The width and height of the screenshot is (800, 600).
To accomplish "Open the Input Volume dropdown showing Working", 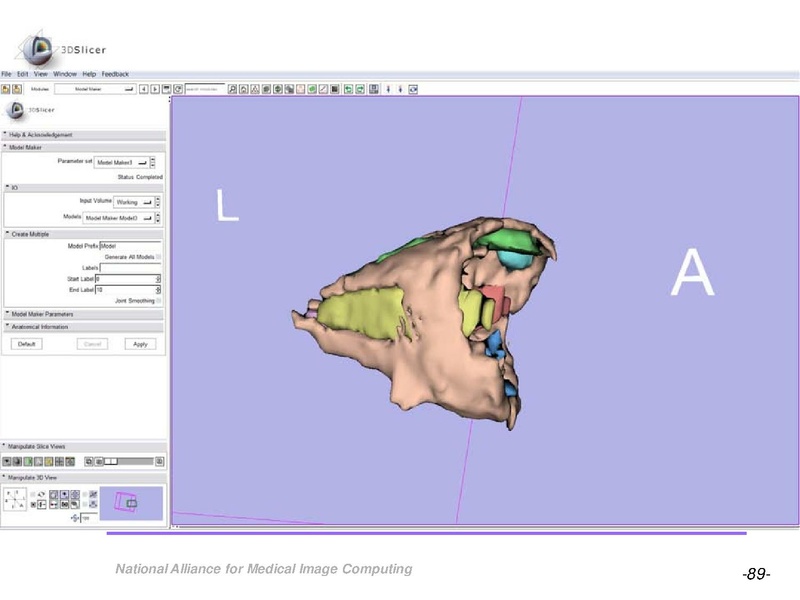I will click(134, 202).
